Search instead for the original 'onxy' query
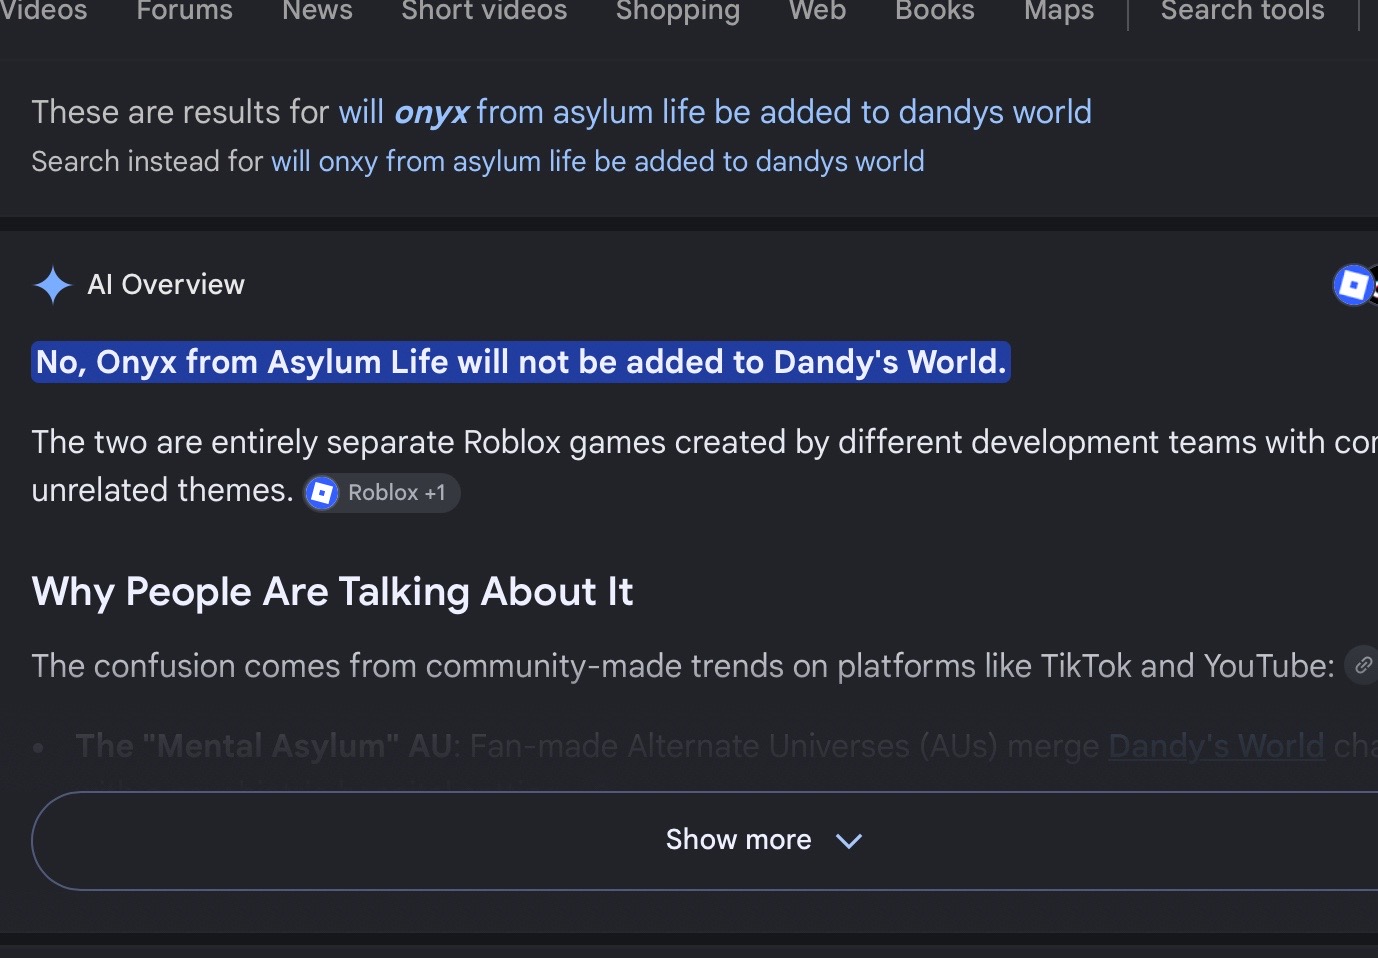This screenshot has height=958, width=1378. pyautogui.click(x=597, y=161)
